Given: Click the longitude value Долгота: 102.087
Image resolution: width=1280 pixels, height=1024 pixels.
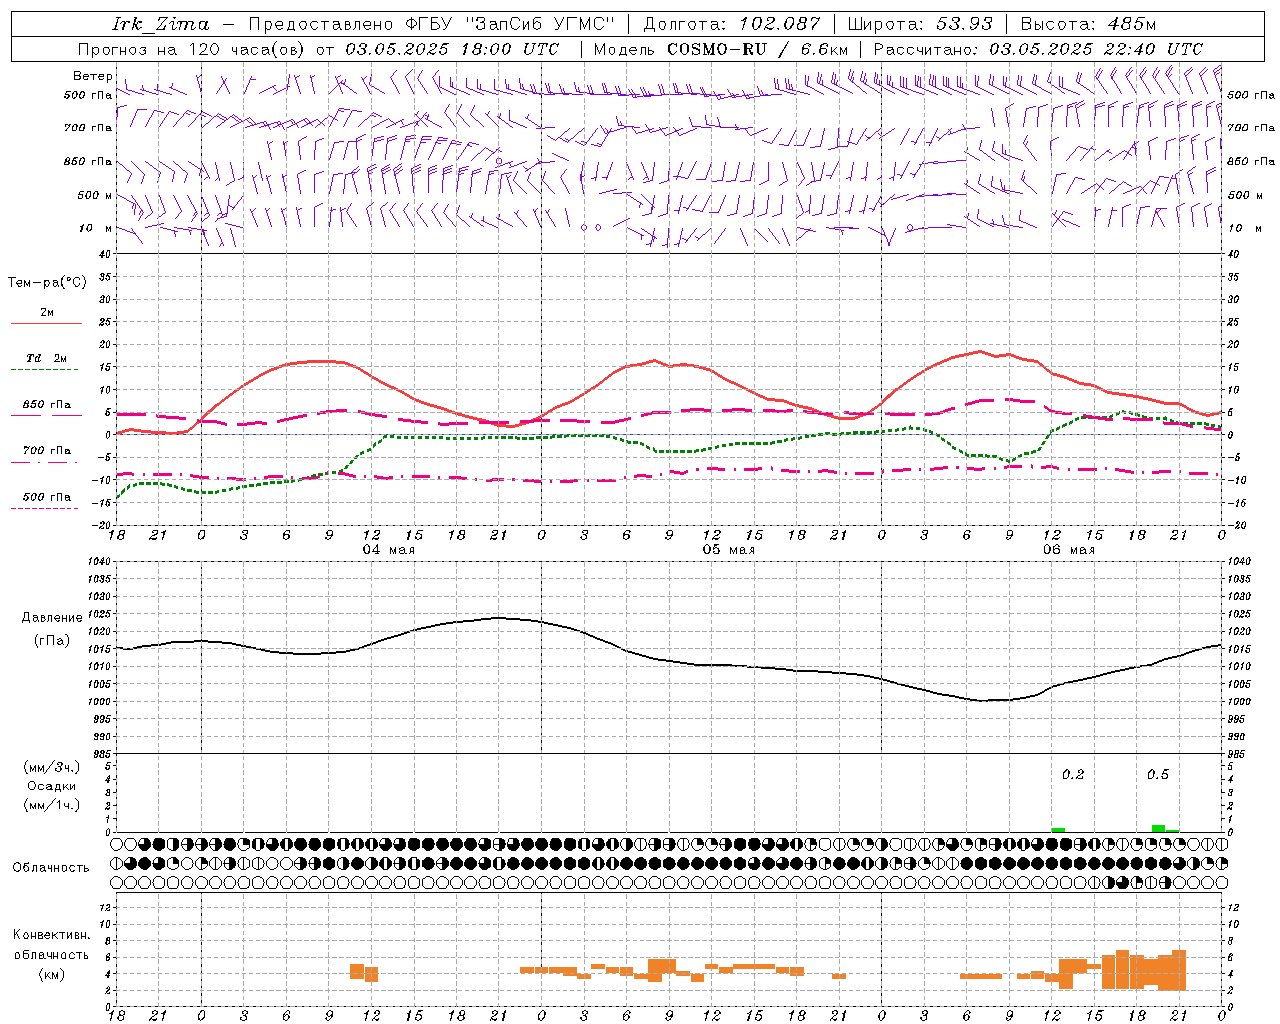Looking at the screenshot, I should coord(732,24).
